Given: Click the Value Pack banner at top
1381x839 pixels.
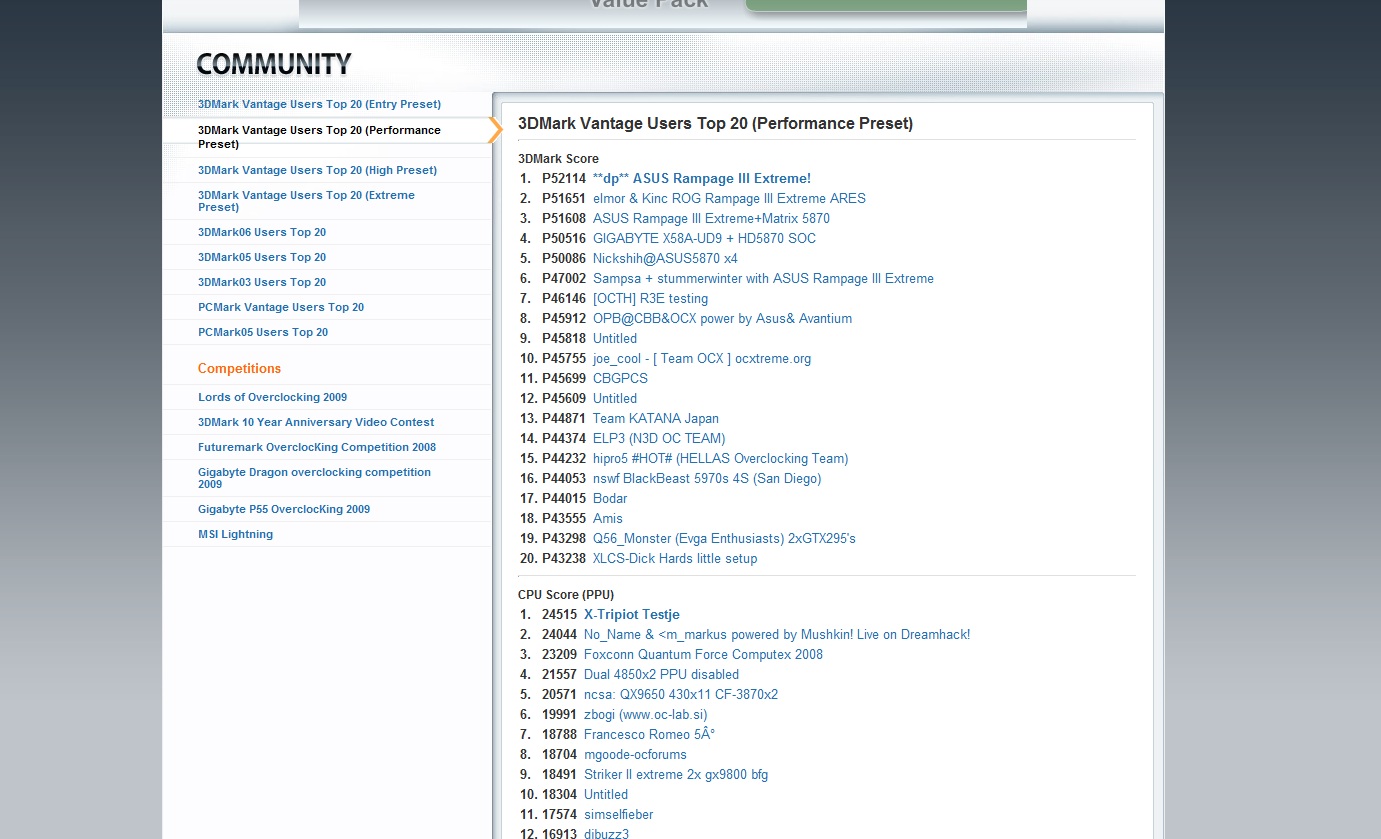Looking at the screenshot, I should (663, 13).
